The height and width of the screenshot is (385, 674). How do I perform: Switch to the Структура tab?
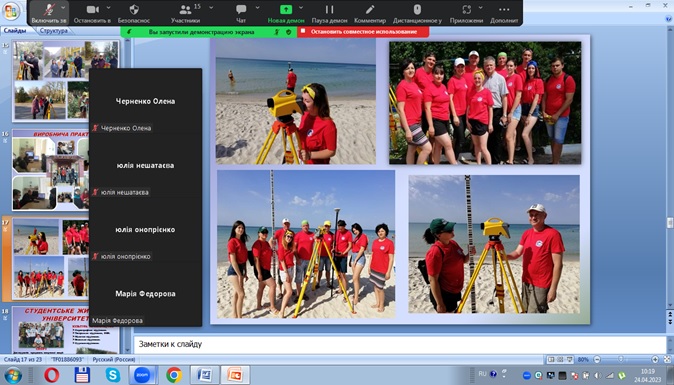click(x=53, y=31)
